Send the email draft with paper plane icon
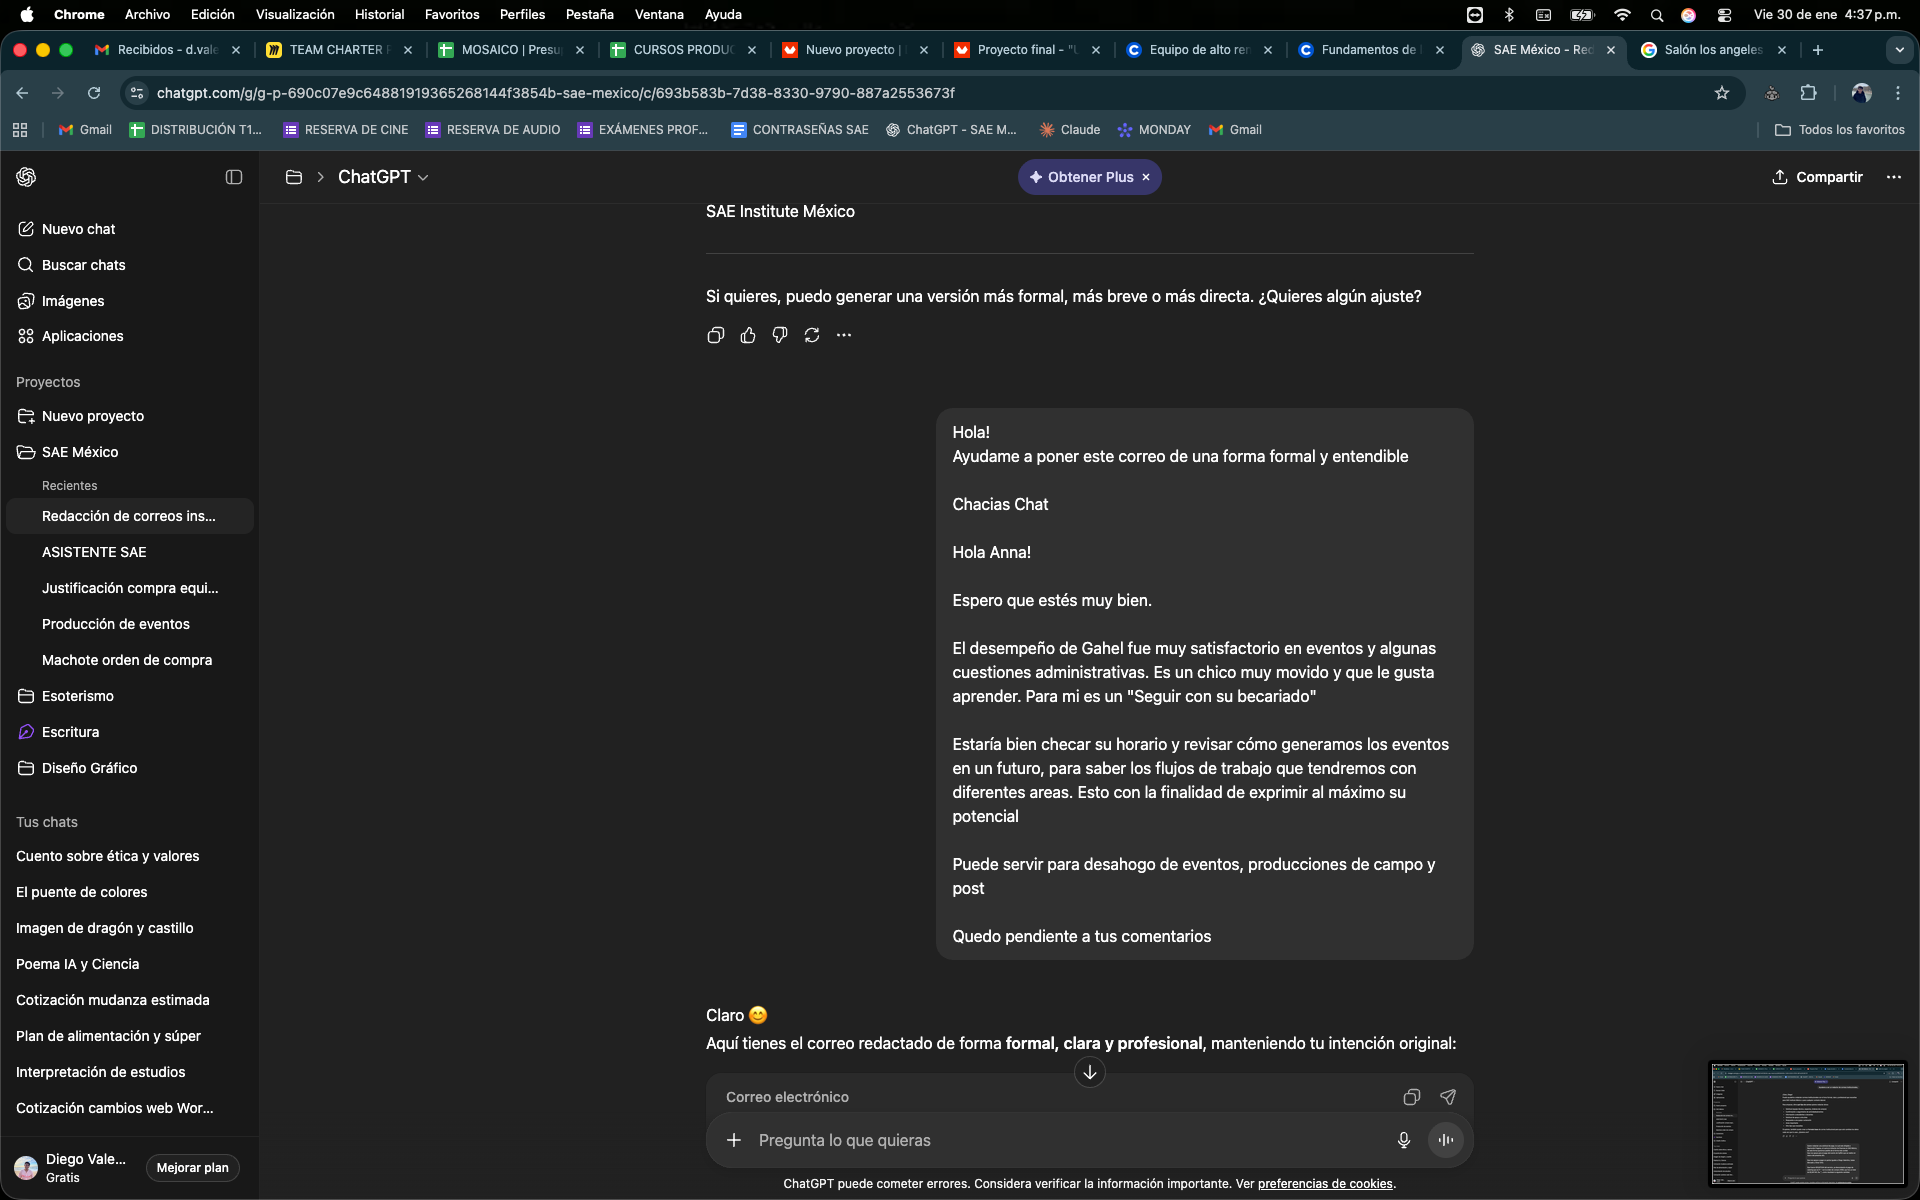1920x1200 pixels. (x=1447, y=1097)
